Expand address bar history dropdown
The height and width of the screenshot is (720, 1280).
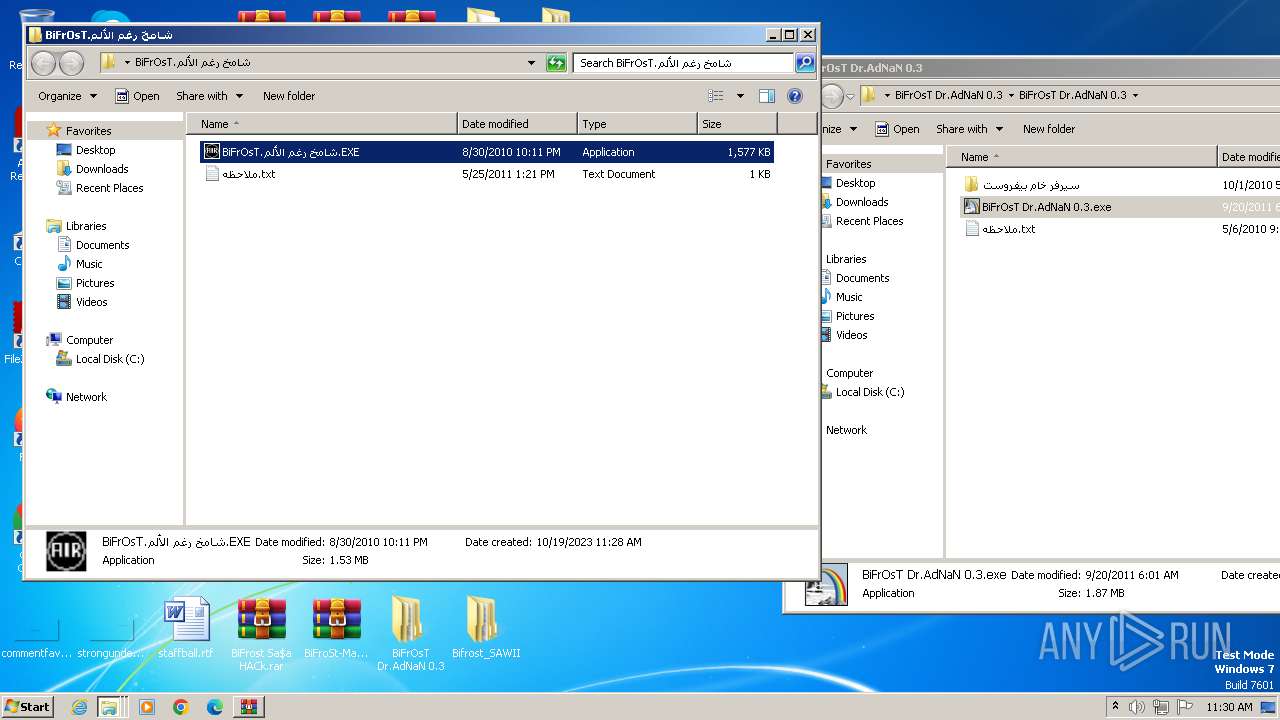[532, 63]
